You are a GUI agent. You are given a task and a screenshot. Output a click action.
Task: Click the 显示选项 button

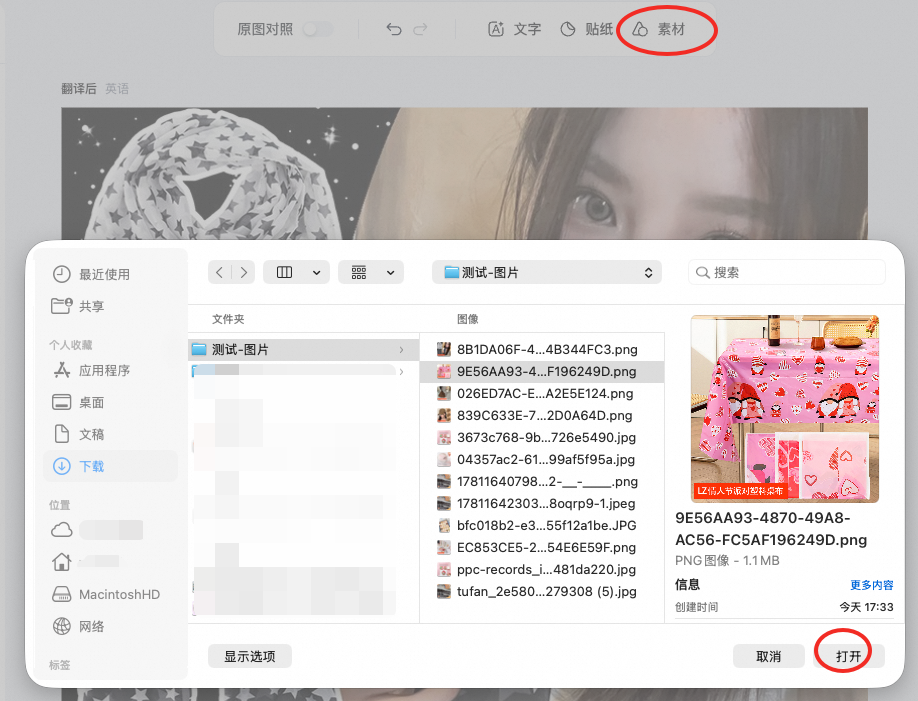coord(250,656)
